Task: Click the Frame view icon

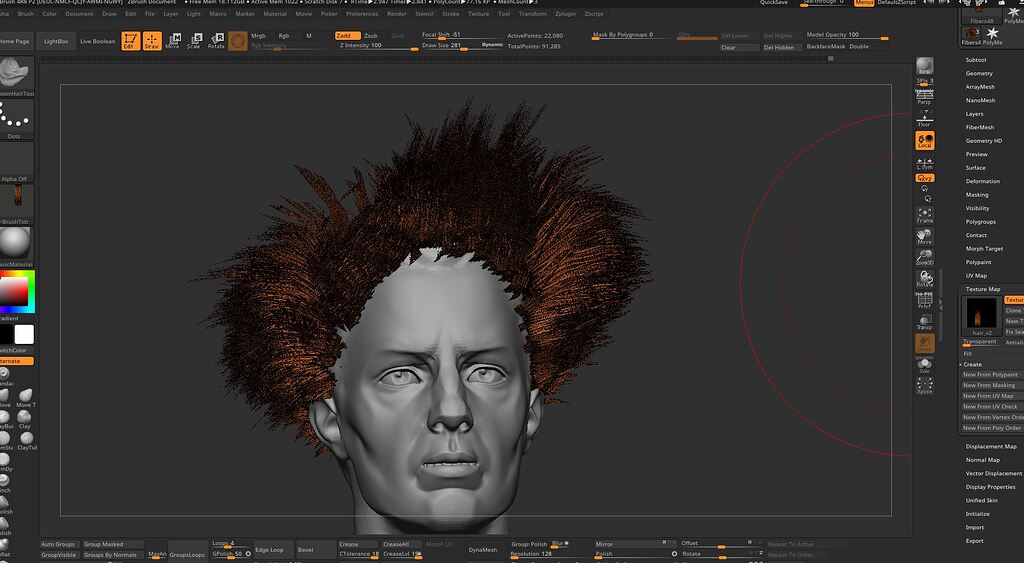Action: click(x=925, y=214)
